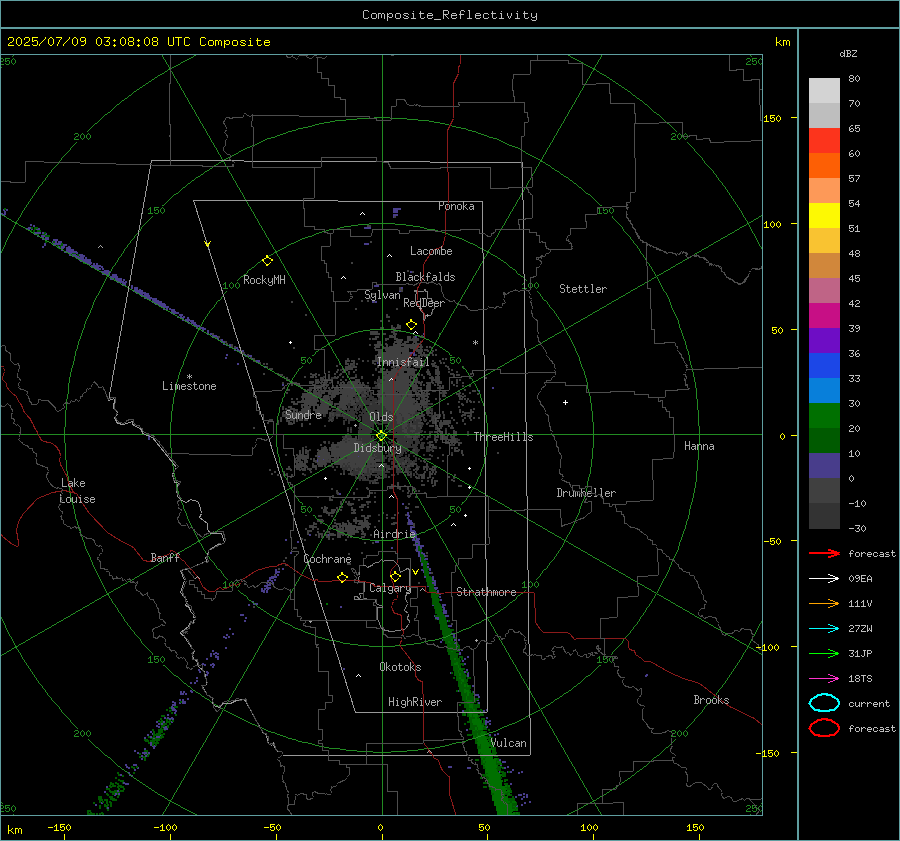This screenshot has height=841, width=900.
Task: Click the white 09EA arrow legend icon
Action: click(824, 578)
